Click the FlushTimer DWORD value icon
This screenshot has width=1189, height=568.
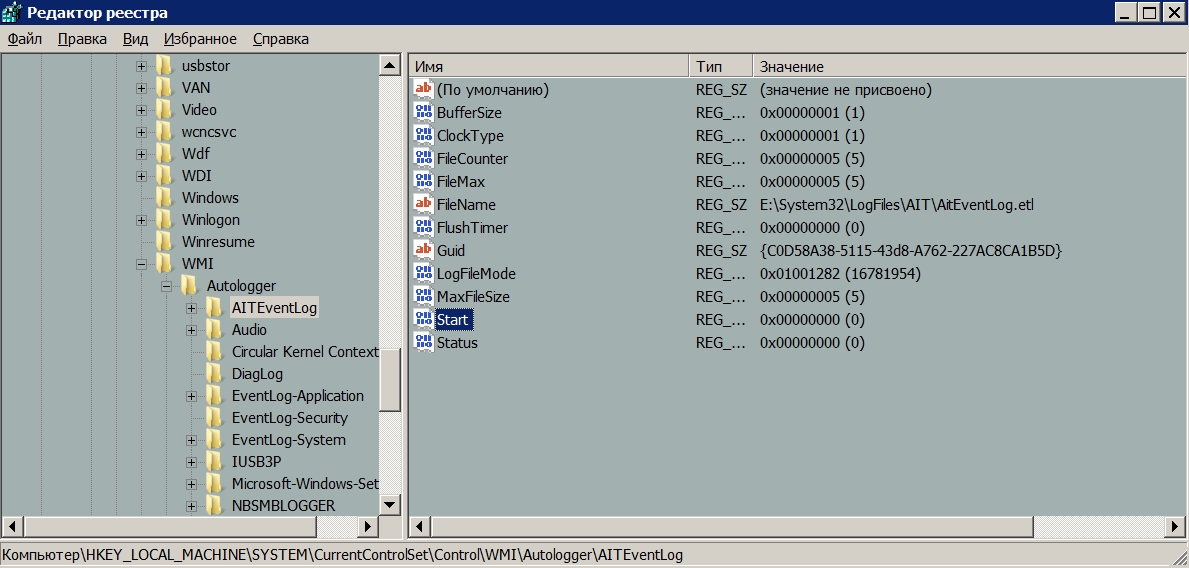pos(423,228)
